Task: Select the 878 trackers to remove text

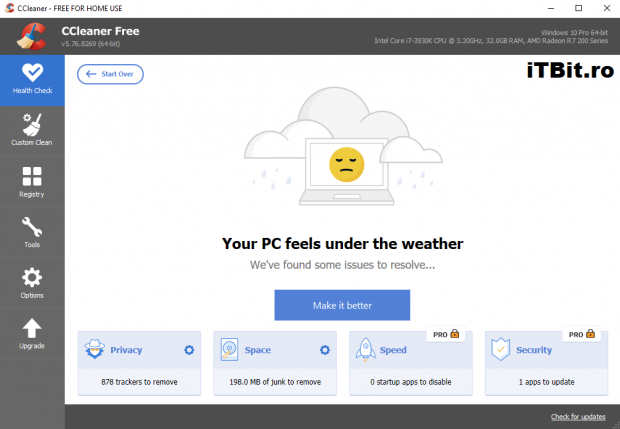Action: pos(138,382)
